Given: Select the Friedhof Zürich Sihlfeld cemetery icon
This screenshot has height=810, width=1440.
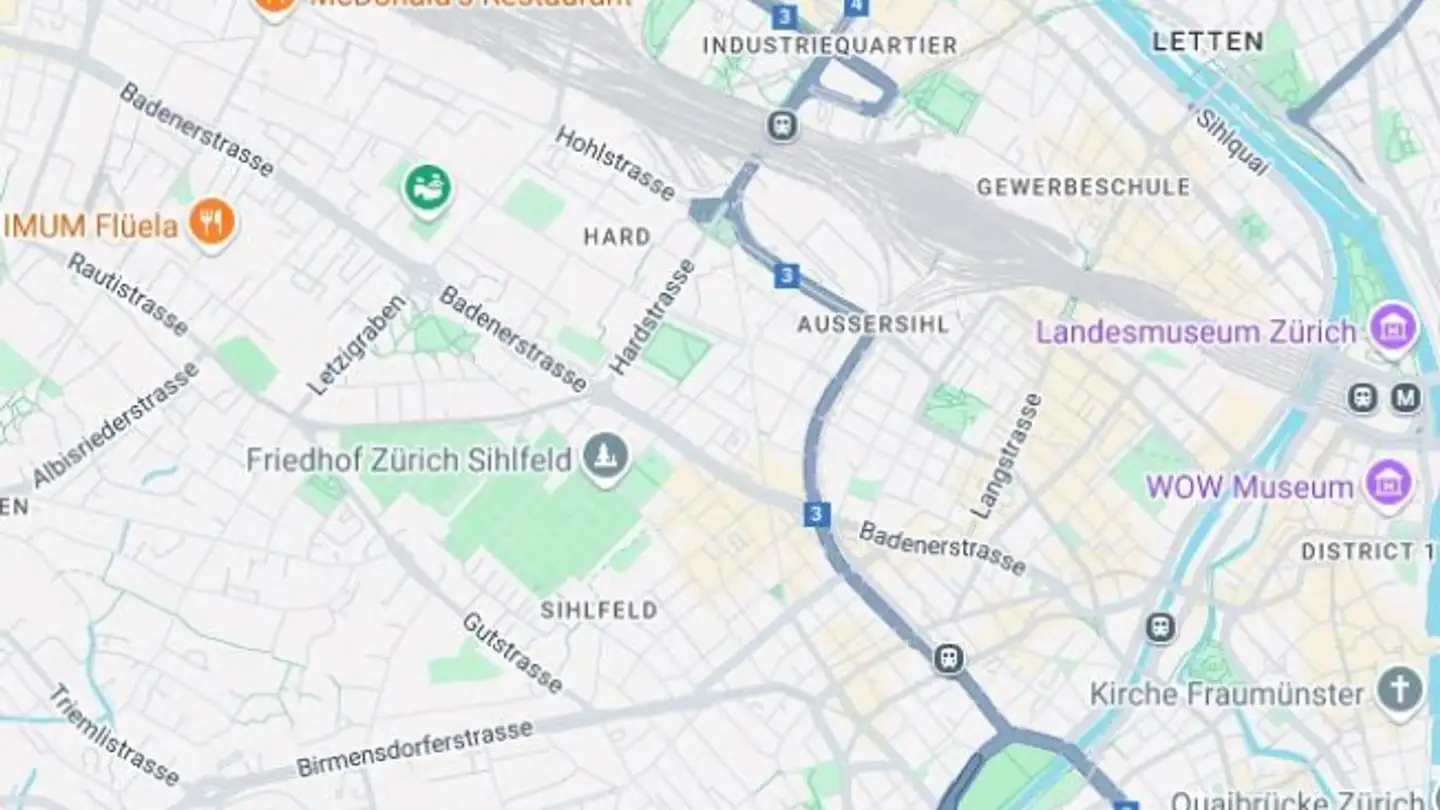Looking at the screenshot, I should click(607, 458).
